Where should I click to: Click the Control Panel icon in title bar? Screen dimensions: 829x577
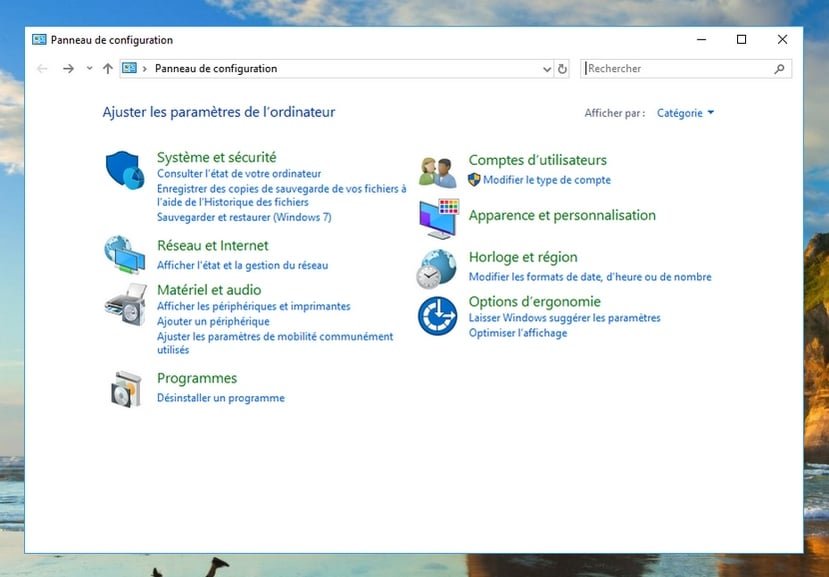coord(39,40)
